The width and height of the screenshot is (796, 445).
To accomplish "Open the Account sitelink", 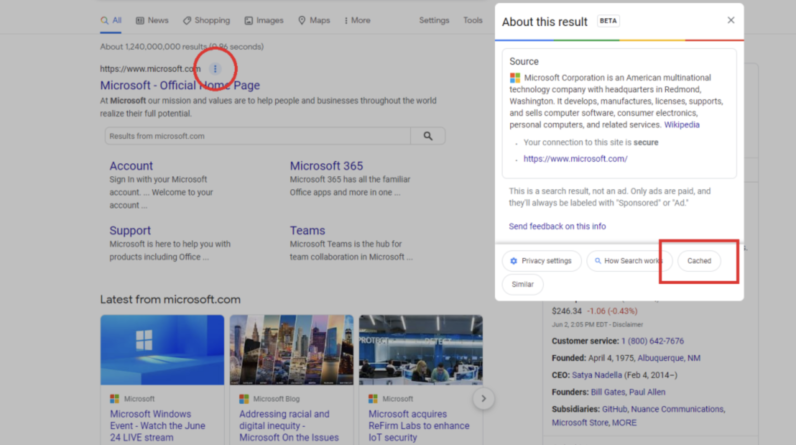I will click(x=131, y=166).
